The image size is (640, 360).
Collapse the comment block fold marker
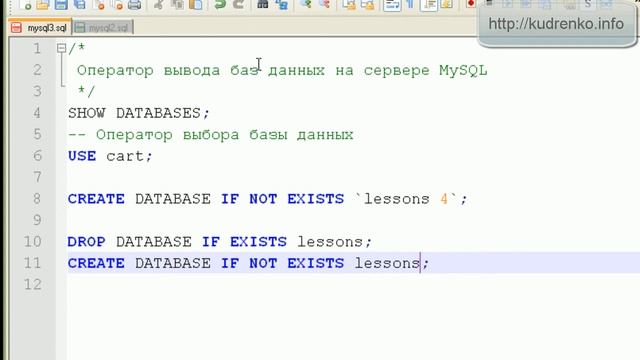62,48
